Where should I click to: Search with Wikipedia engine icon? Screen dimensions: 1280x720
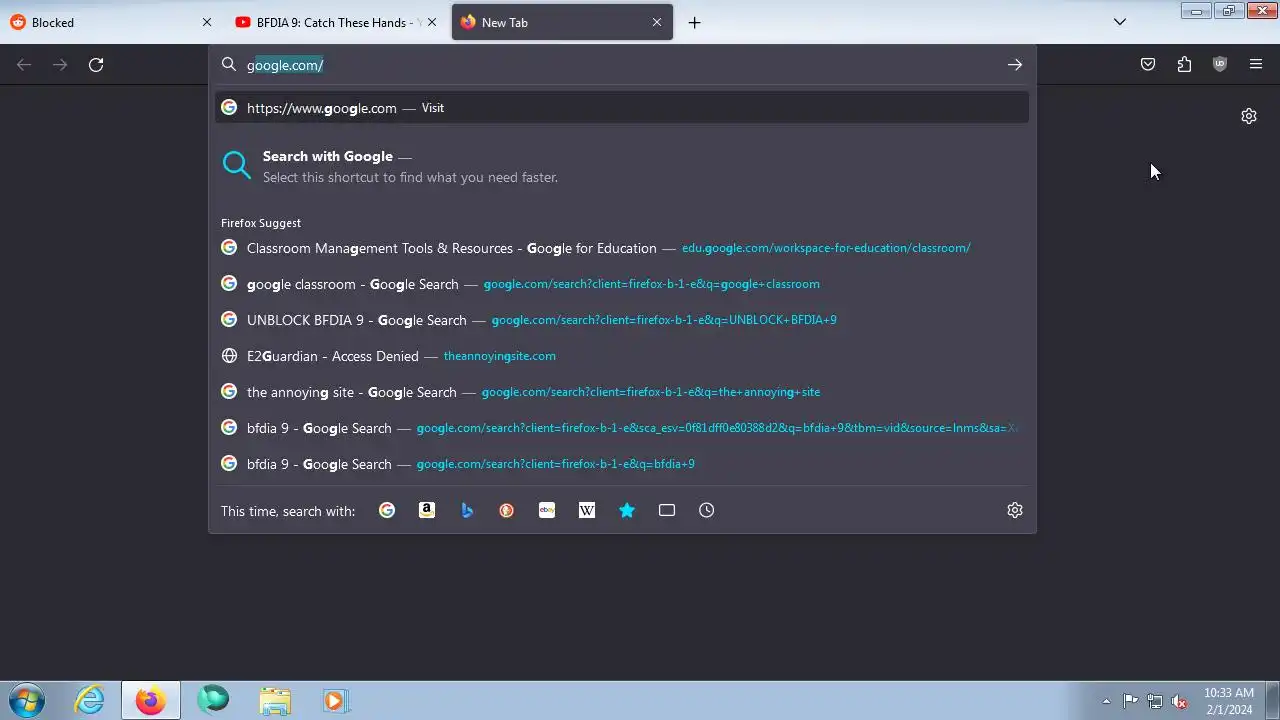(x=587, y=510)
